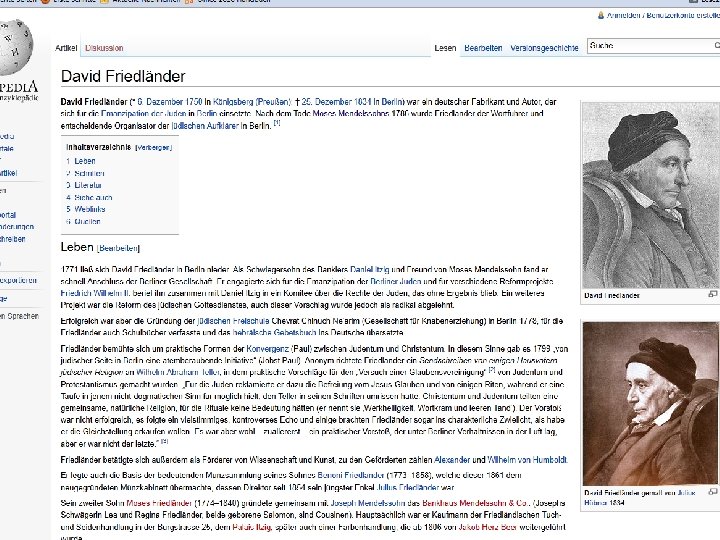Screen dimensions: 720x540
Task: Open the Joseph Mendelssohn link
Action: tap(369, 503)
